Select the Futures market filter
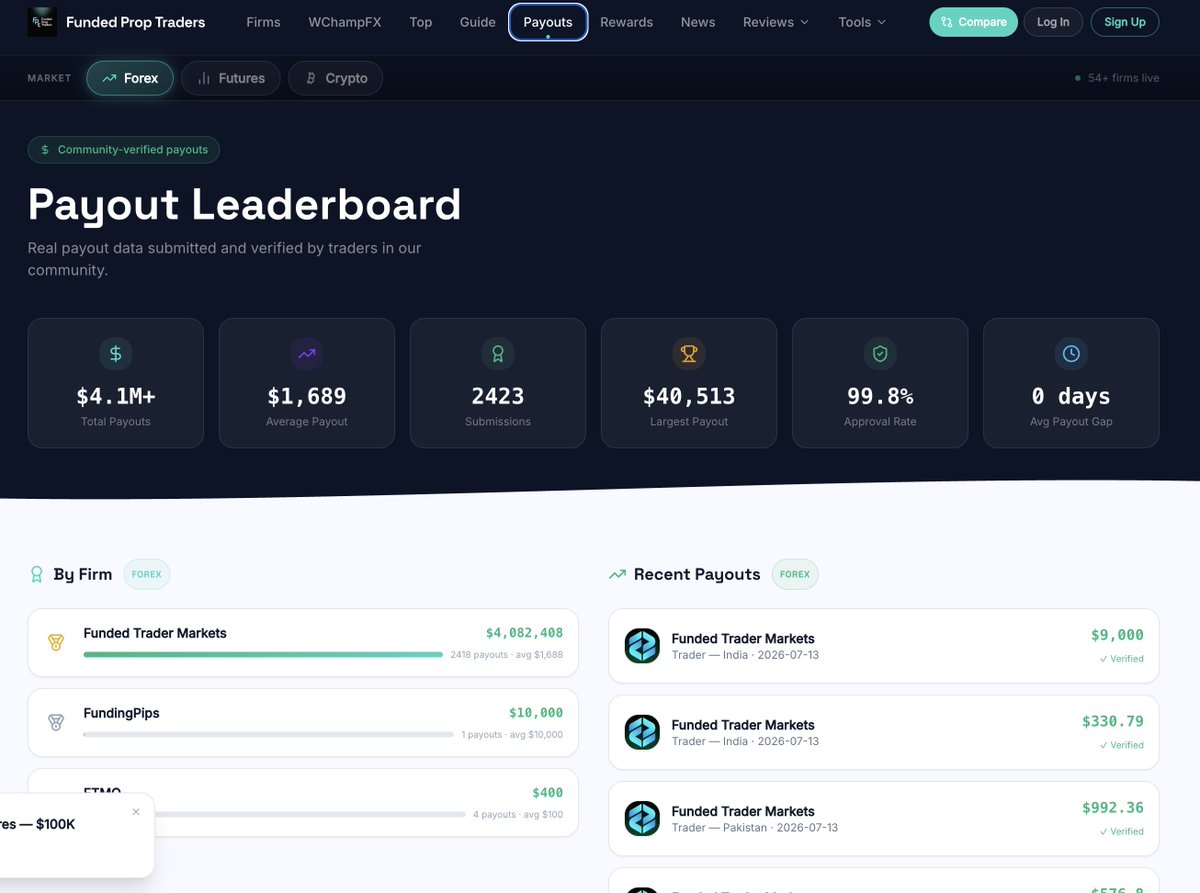Screen dimensions: 1200x893 point(231,78)
